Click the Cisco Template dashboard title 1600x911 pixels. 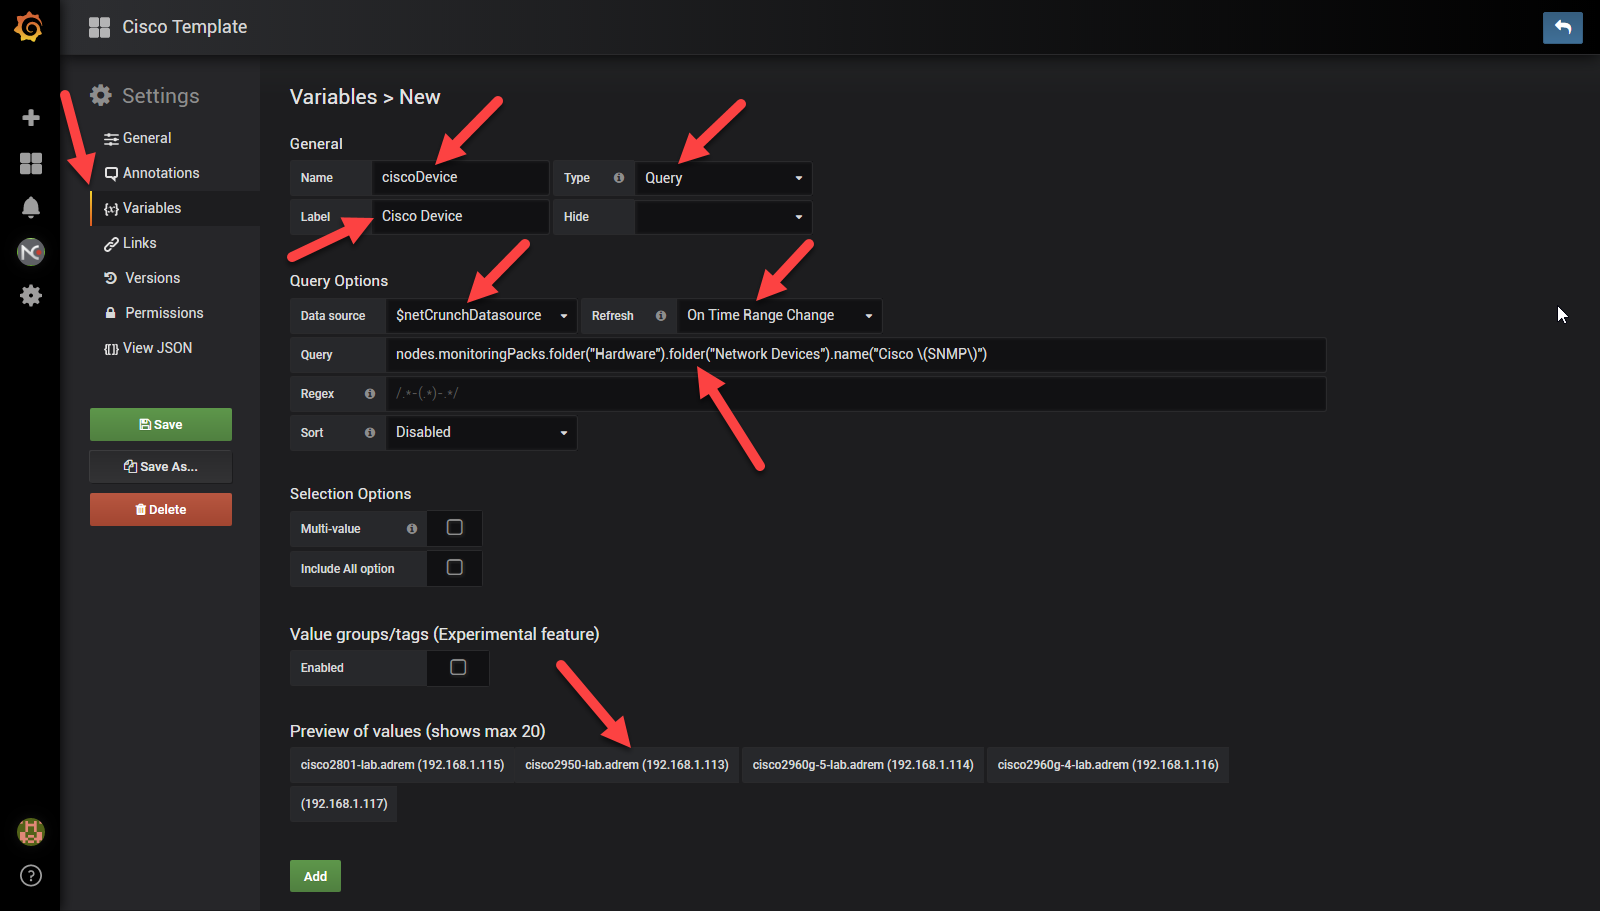click(185, 27)
